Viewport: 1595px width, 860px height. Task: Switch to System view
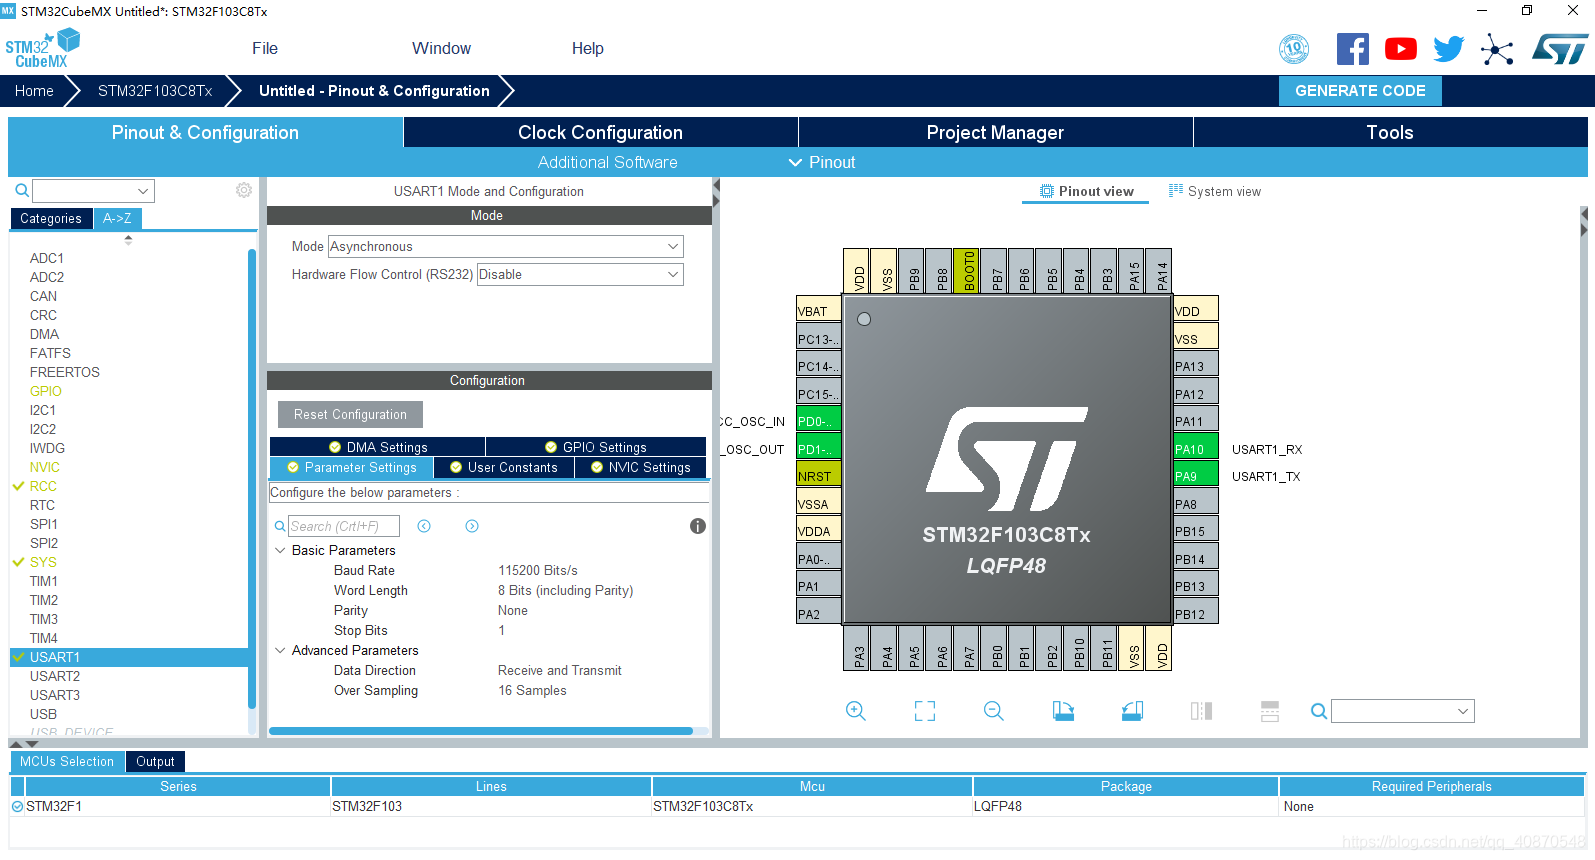coord(1215,191)
